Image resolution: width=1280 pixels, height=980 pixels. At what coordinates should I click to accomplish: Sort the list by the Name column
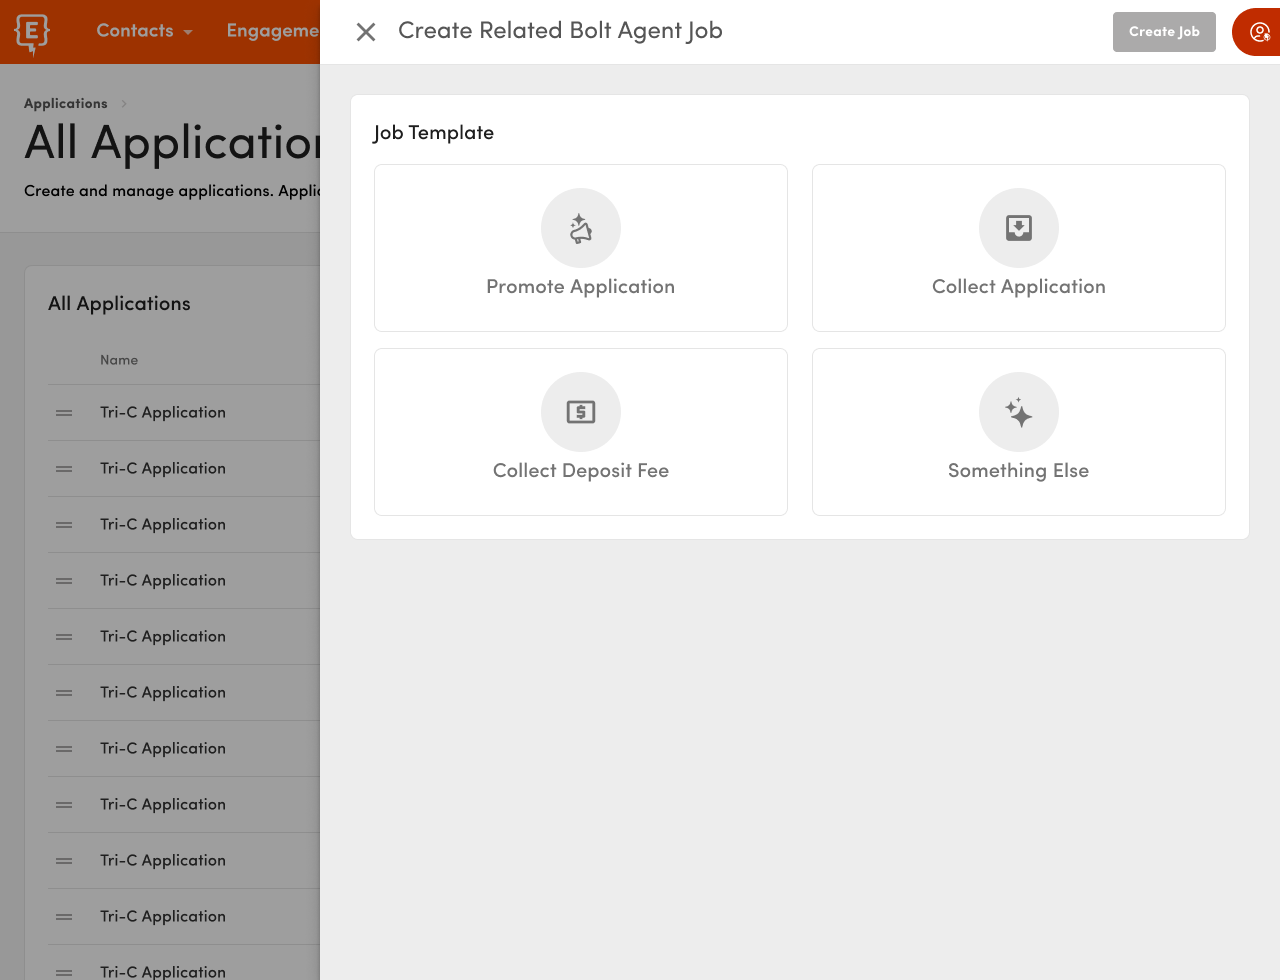(x=119, y=360)
